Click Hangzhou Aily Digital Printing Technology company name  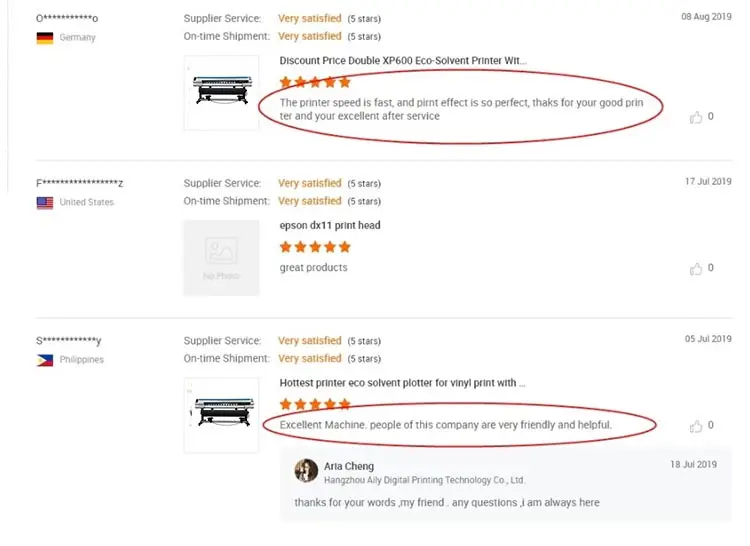pos(424,481)
